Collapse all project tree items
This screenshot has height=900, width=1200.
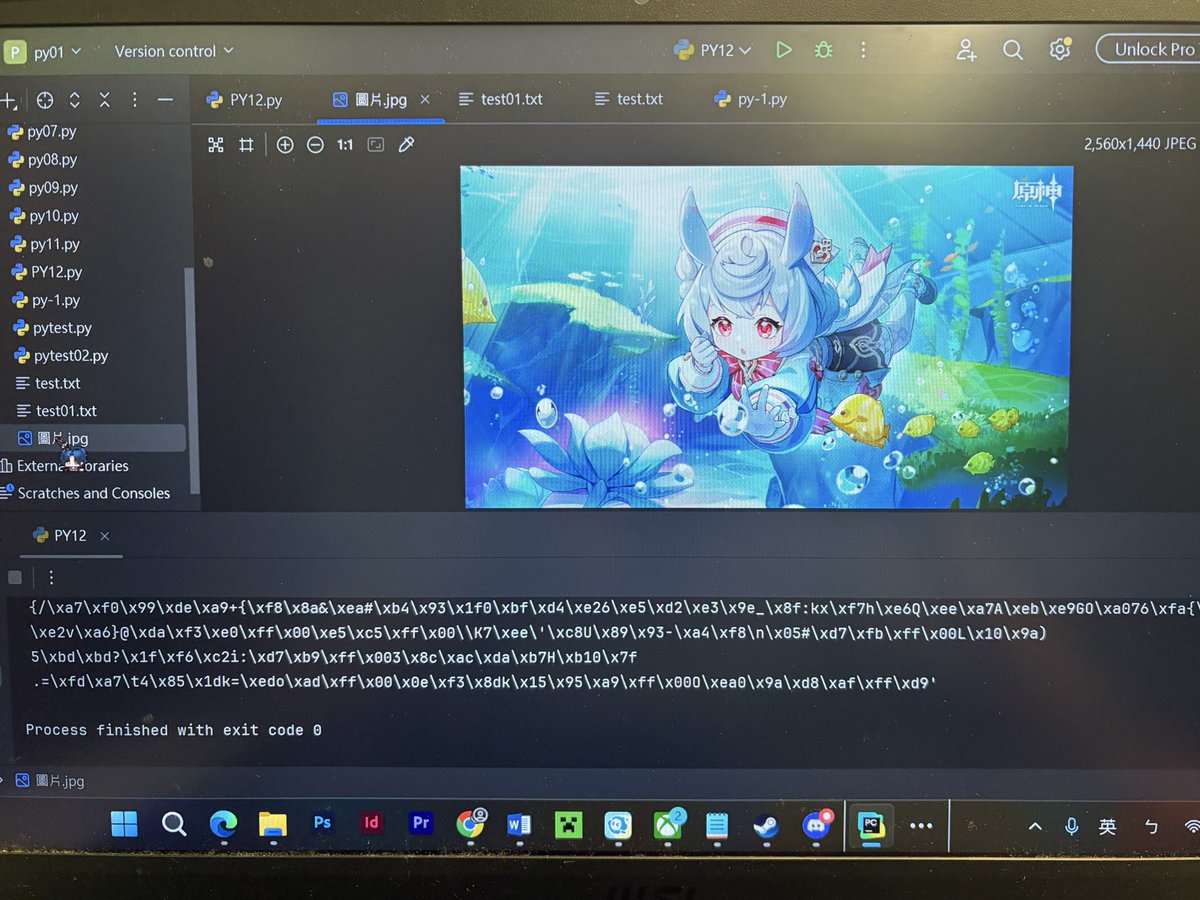(x=104, y=100)
